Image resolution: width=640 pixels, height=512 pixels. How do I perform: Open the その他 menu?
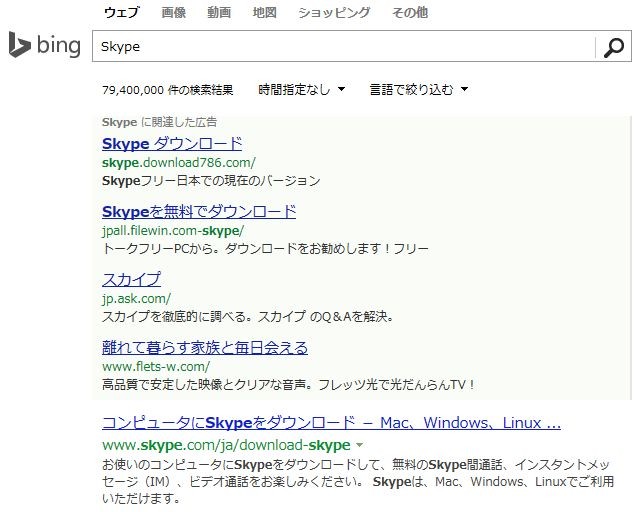coord(410,13)
